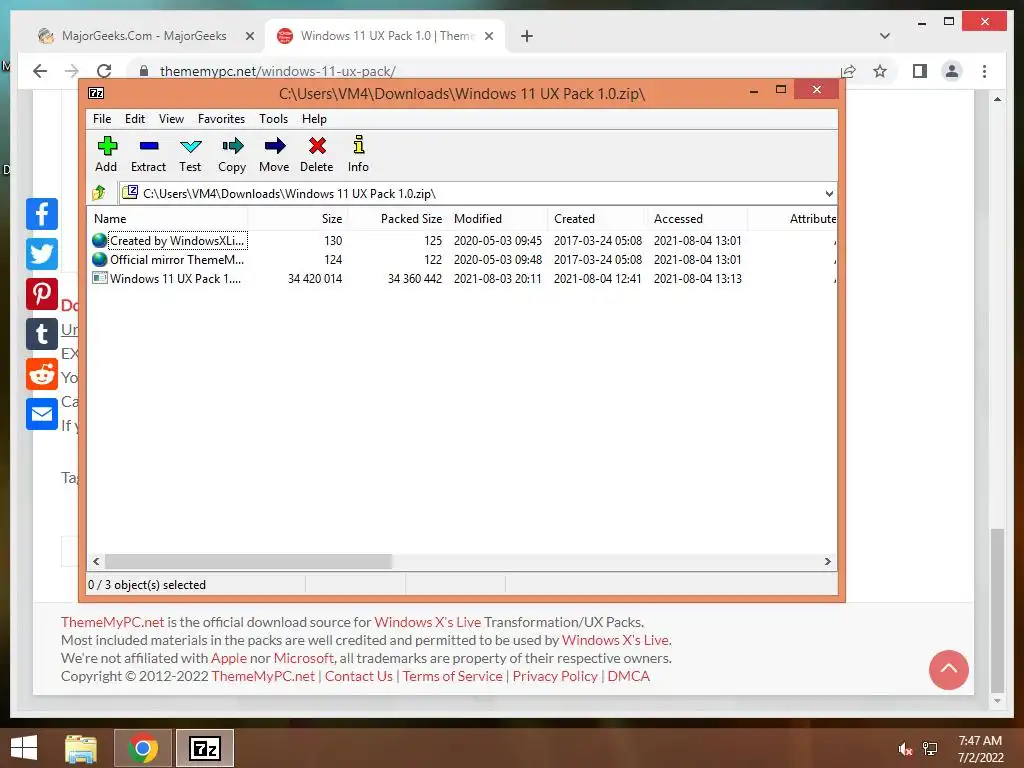Open a new Chrome tab
The height and width of the screenshot is (768, 1024).
coord(527,36)
